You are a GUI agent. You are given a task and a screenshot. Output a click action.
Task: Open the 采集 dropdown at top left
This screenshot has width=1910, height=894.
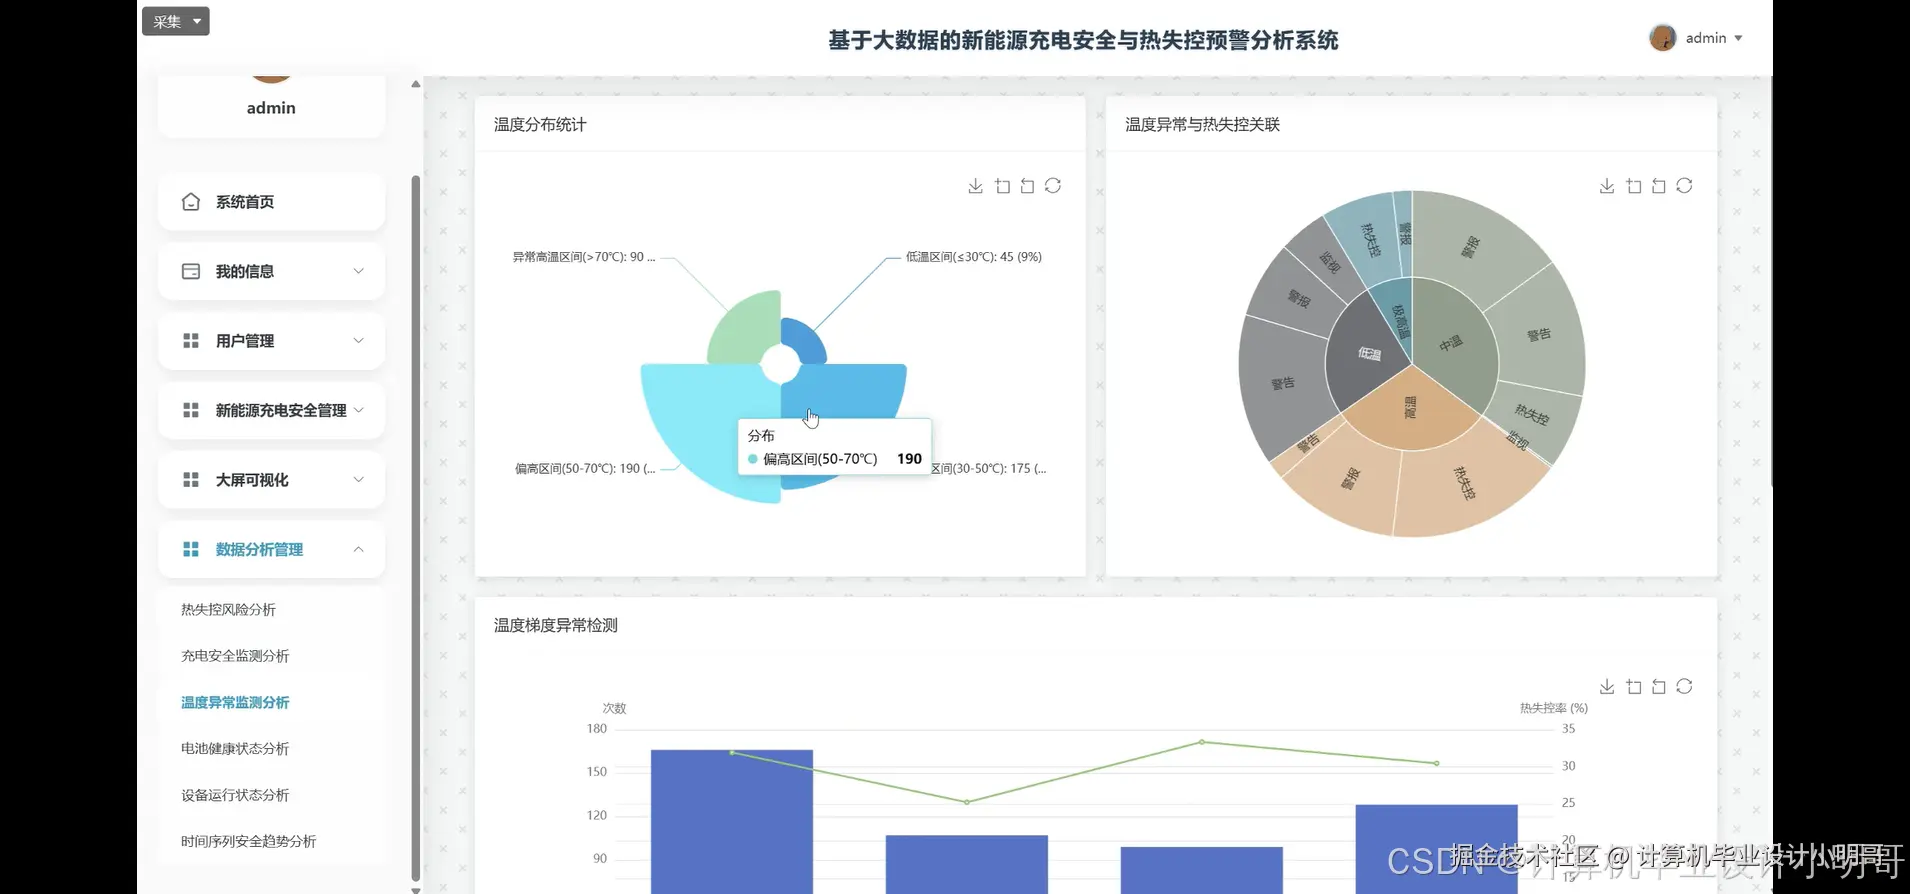coord(176,21)
